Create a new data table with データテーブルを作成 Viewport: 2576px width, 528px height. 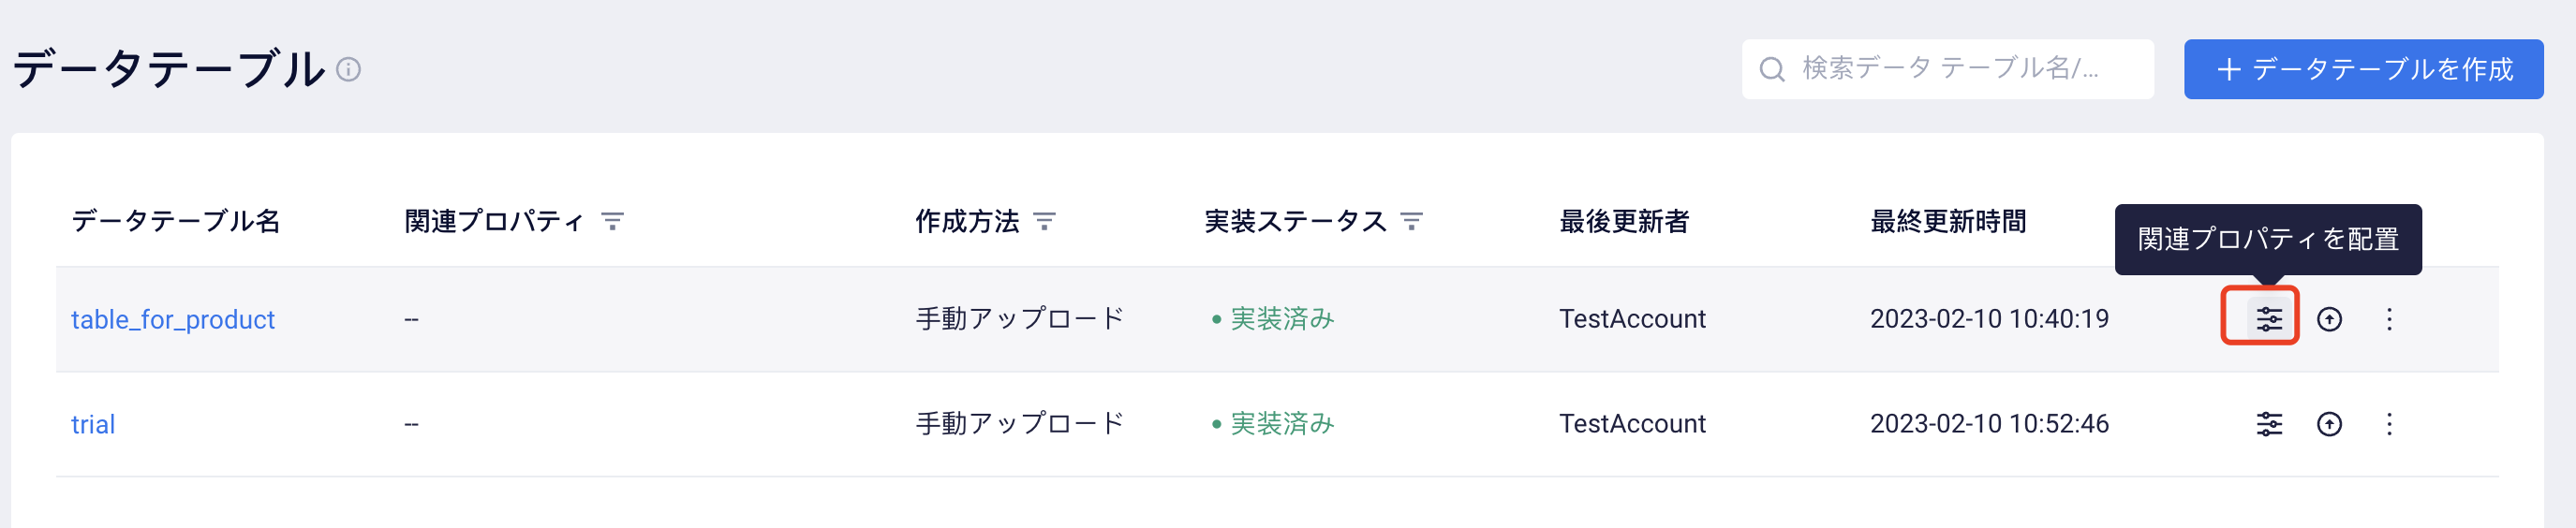(x=2363, y=69)
